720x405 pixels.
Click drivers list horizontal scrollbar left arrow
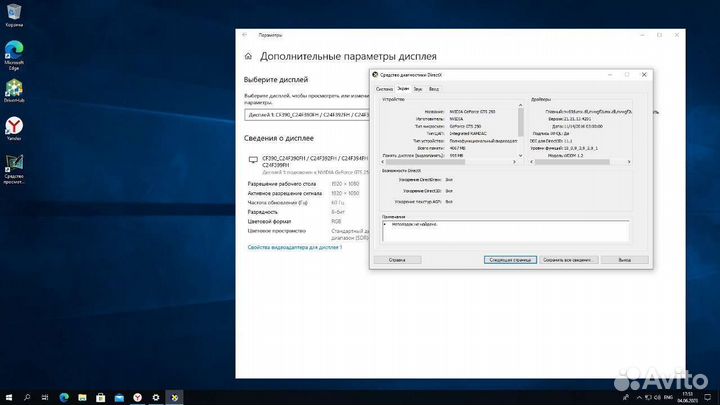(x=532, y=162)
